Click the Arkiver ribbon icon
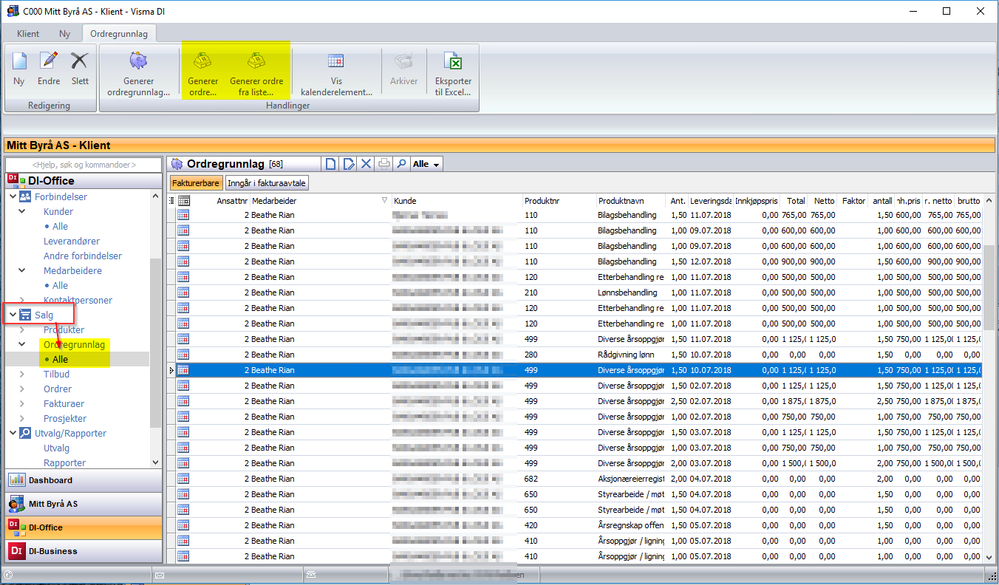Image resolution: width=999 pixels, height=585 pixels. (x=403, y=61)
